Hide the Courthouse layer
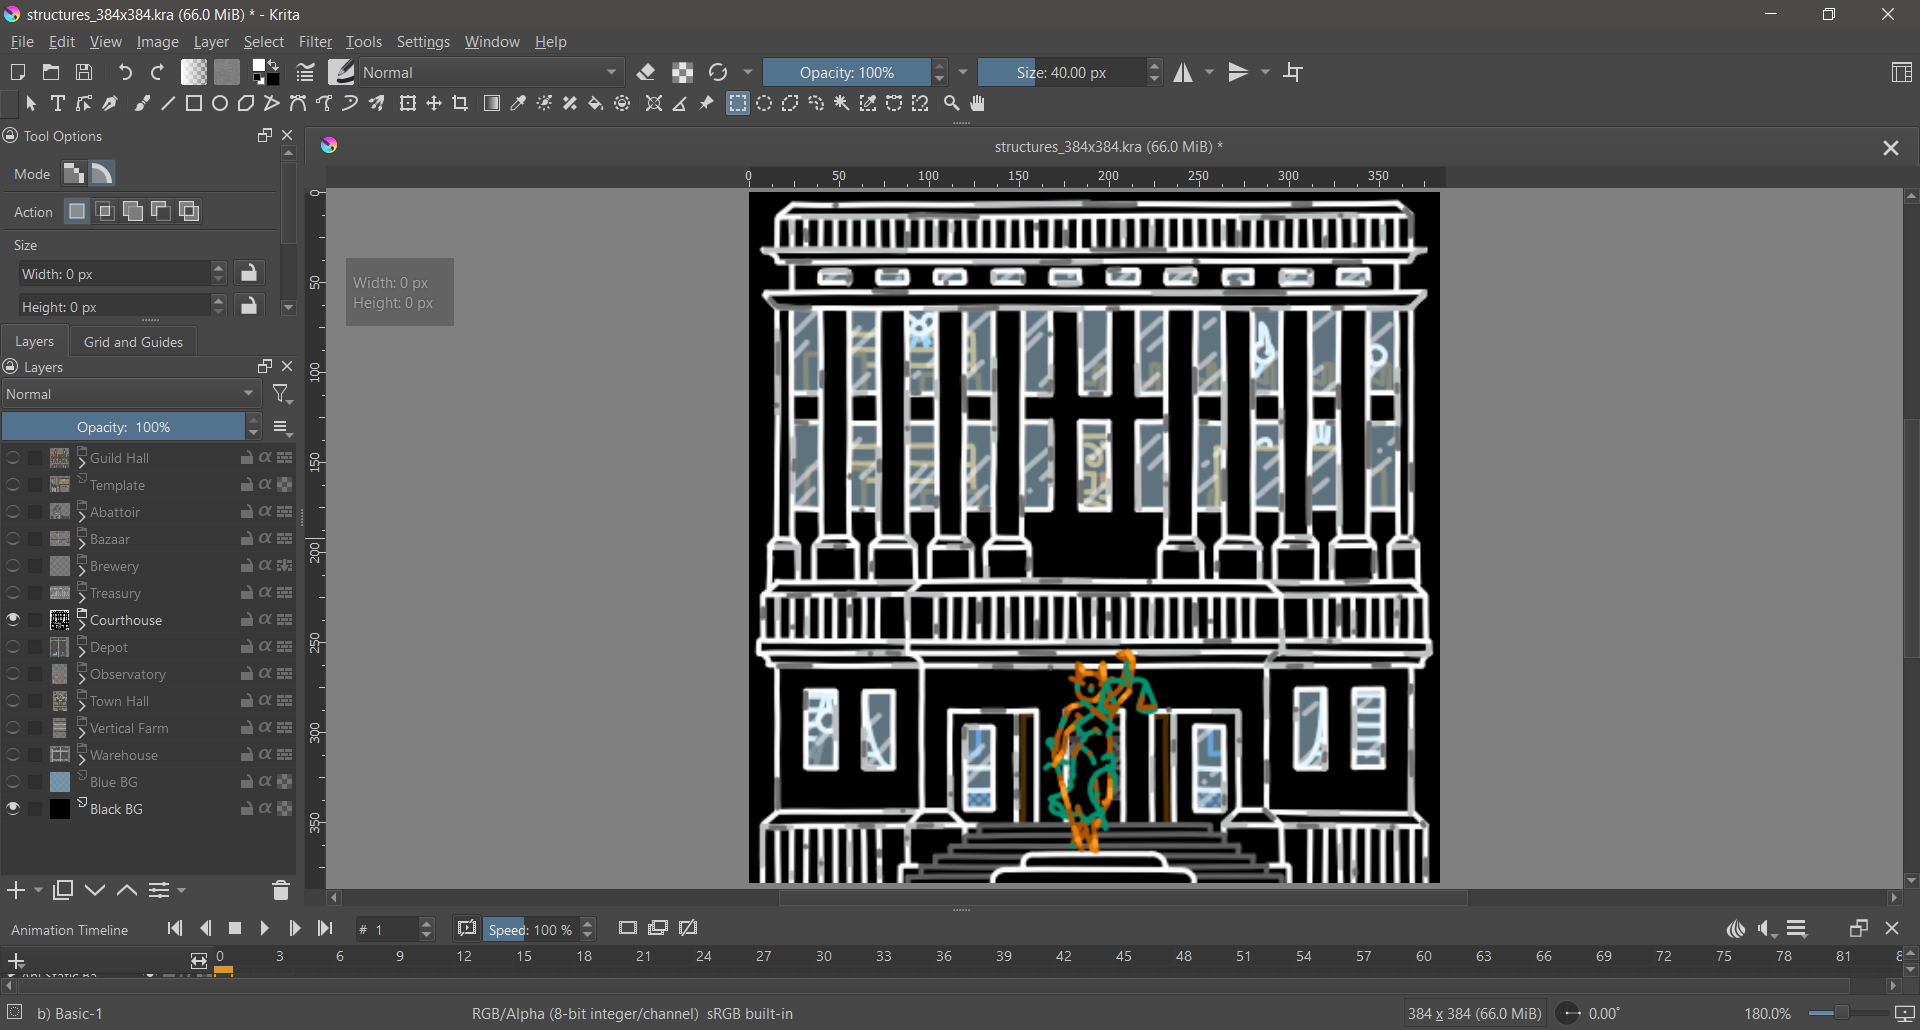Image resolution: width=1920 pixels, height=1030 pixels. coord(13,620)
